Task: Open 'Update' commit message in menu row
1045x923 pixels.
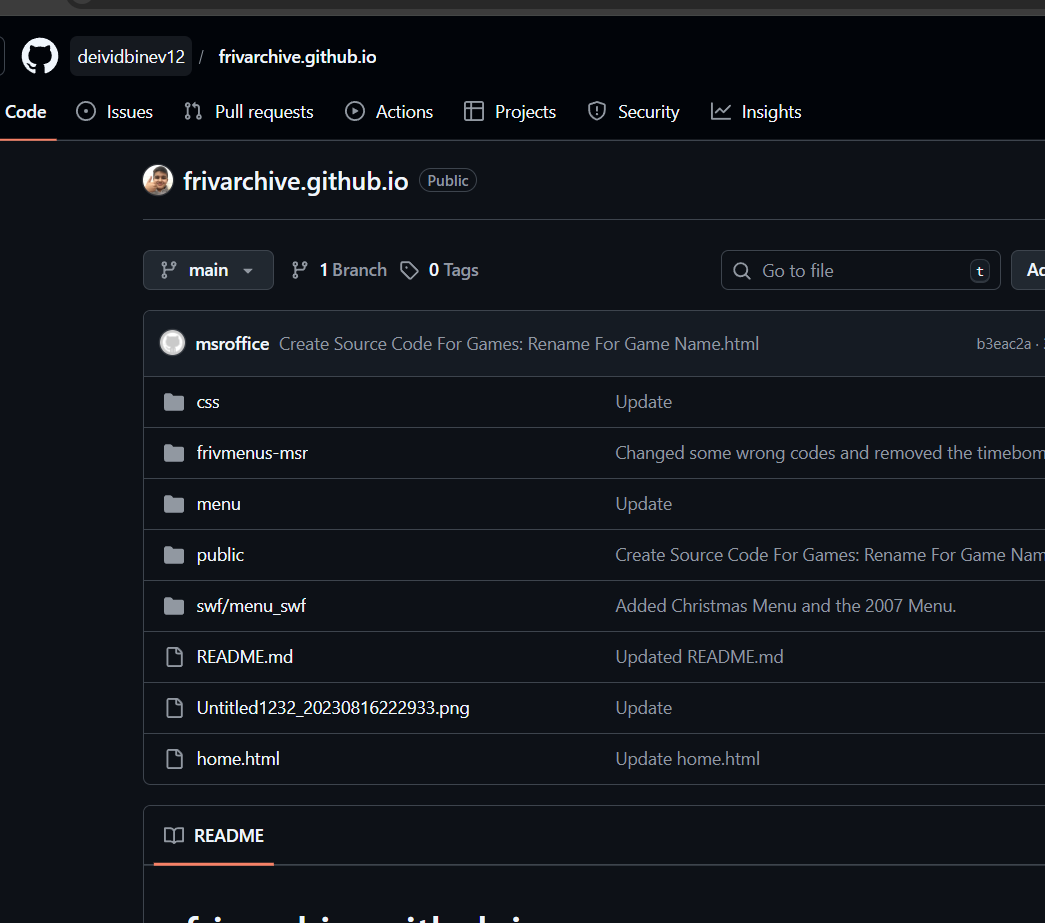Action: [x=644, y=504]
